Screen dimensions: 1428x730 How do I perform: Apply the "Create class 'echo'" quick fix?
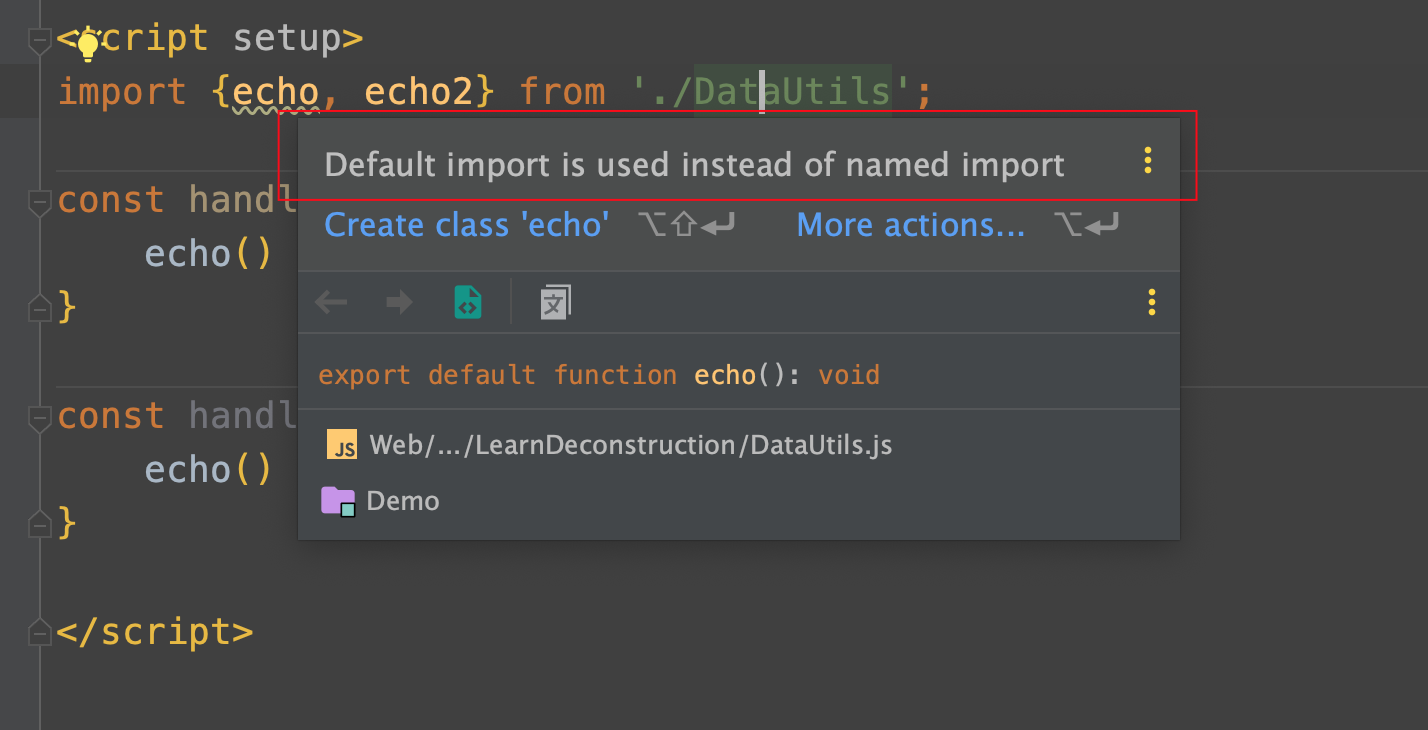(467, 225)
